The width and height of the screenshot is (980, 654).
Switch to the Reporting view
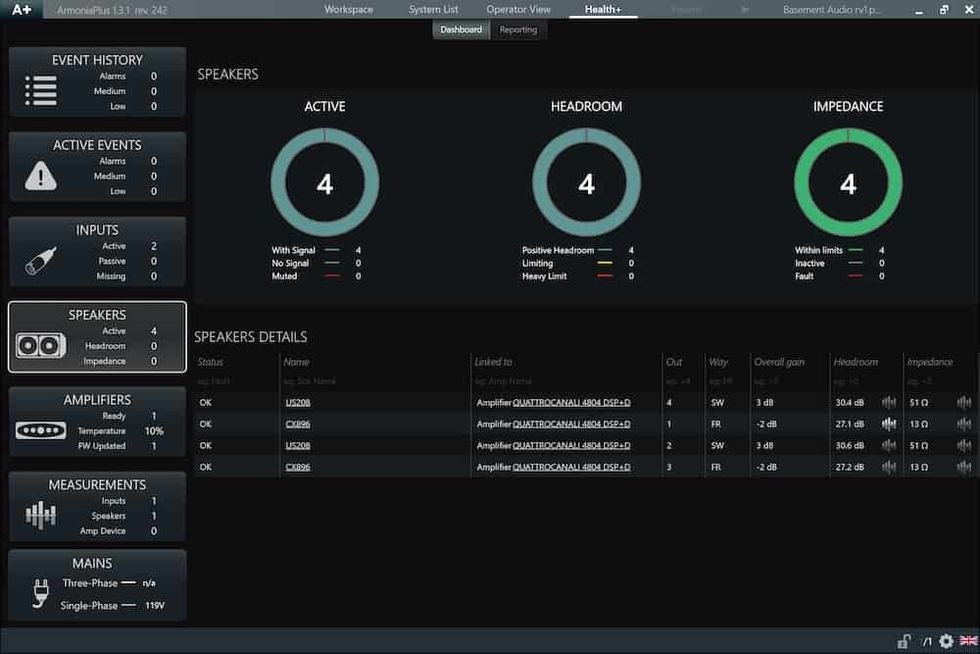518,30
